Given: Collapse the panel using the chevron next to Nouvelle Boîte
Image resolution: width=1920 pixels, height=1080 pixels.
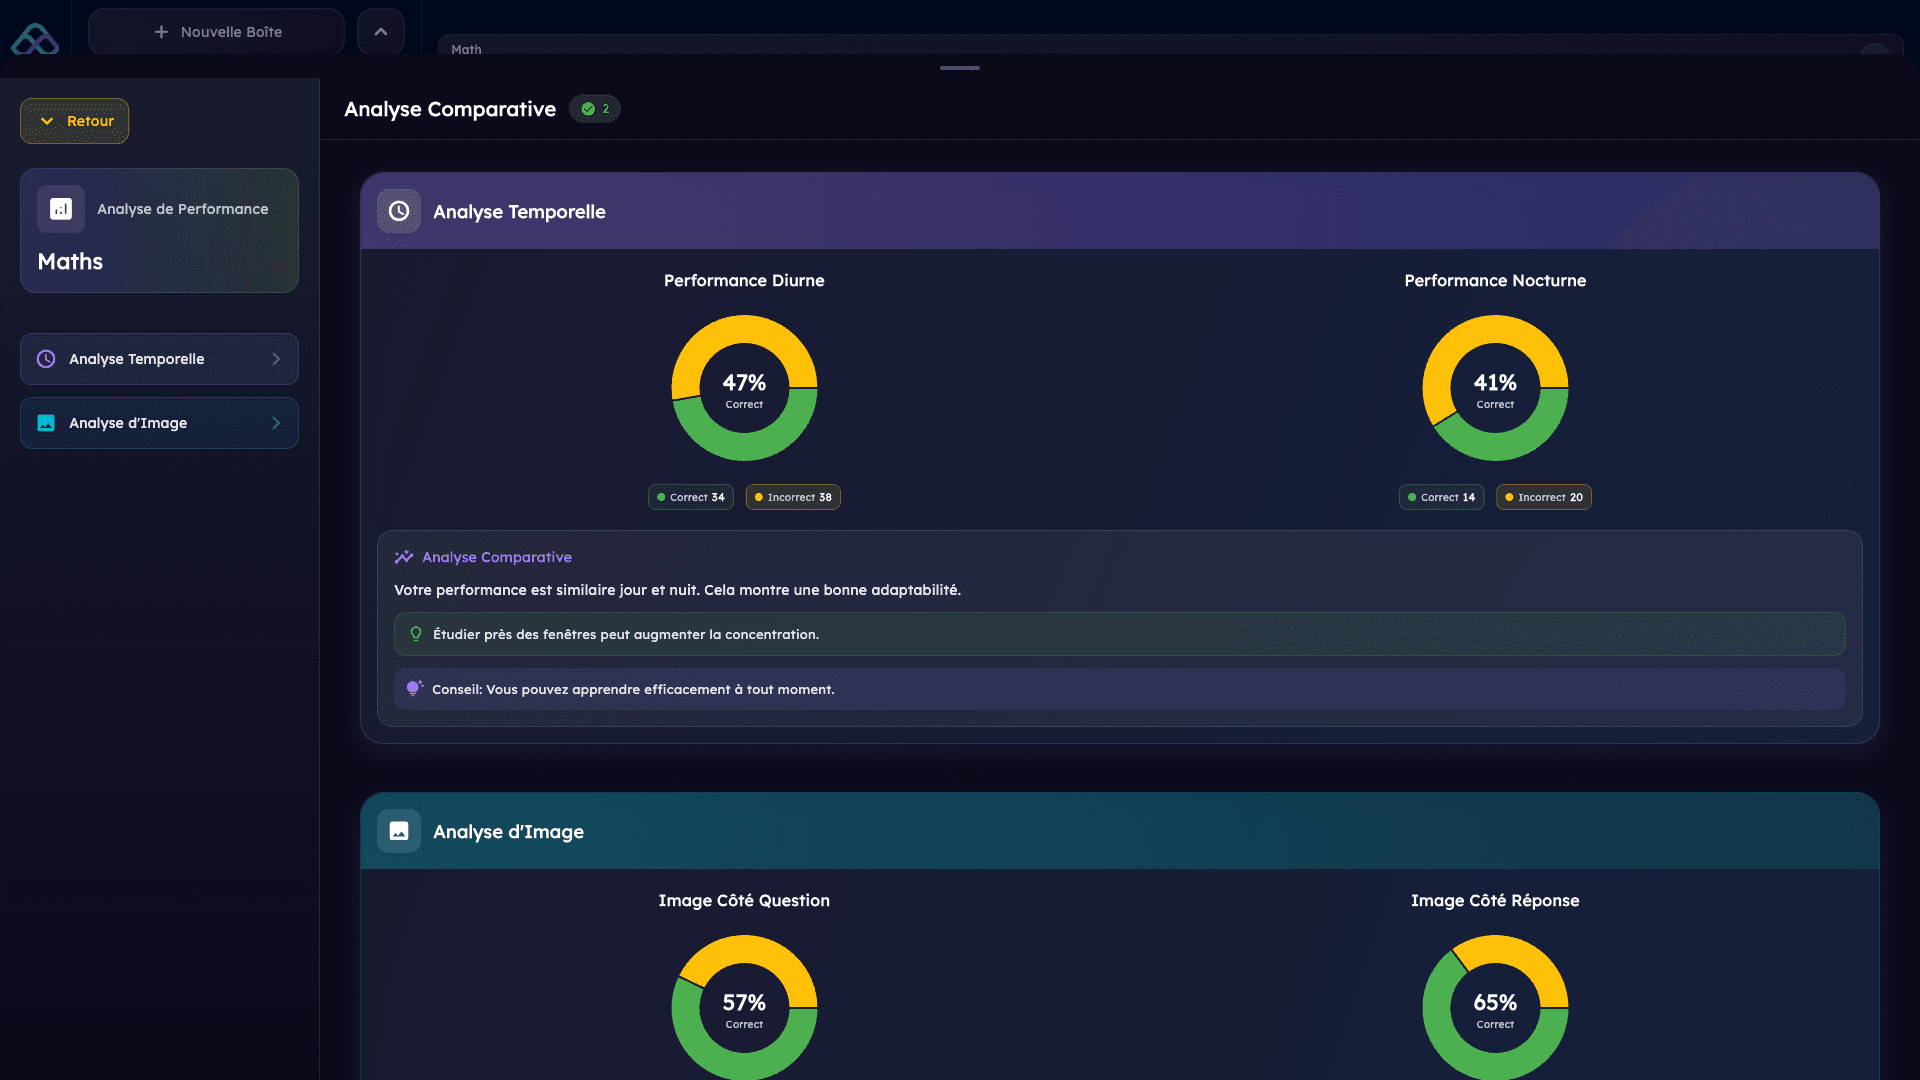Looking at the screenshot, I should [x=380, y=31].
